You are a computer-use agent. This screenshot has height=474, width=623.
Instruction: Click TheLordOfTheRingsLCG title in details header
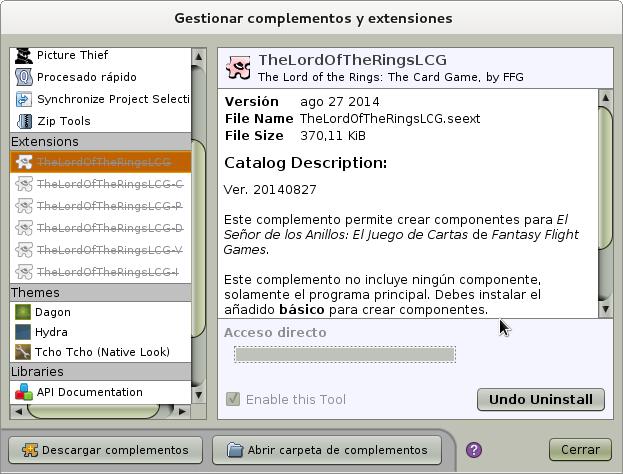pos(352,60)
